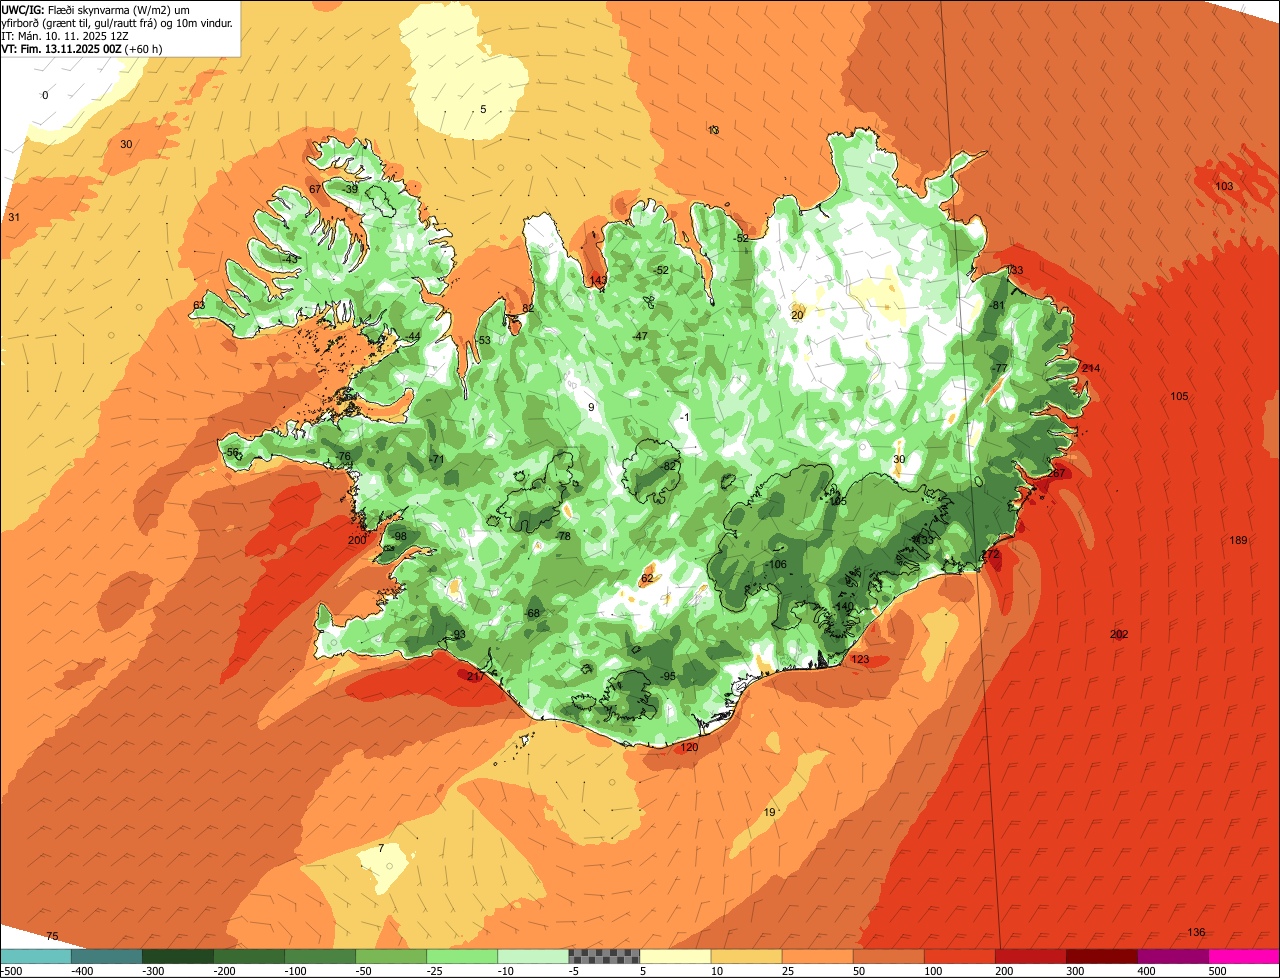Click the "136" value near the bottom right
This screenshot has width=1280, height=978.
tap(1196, 933)
